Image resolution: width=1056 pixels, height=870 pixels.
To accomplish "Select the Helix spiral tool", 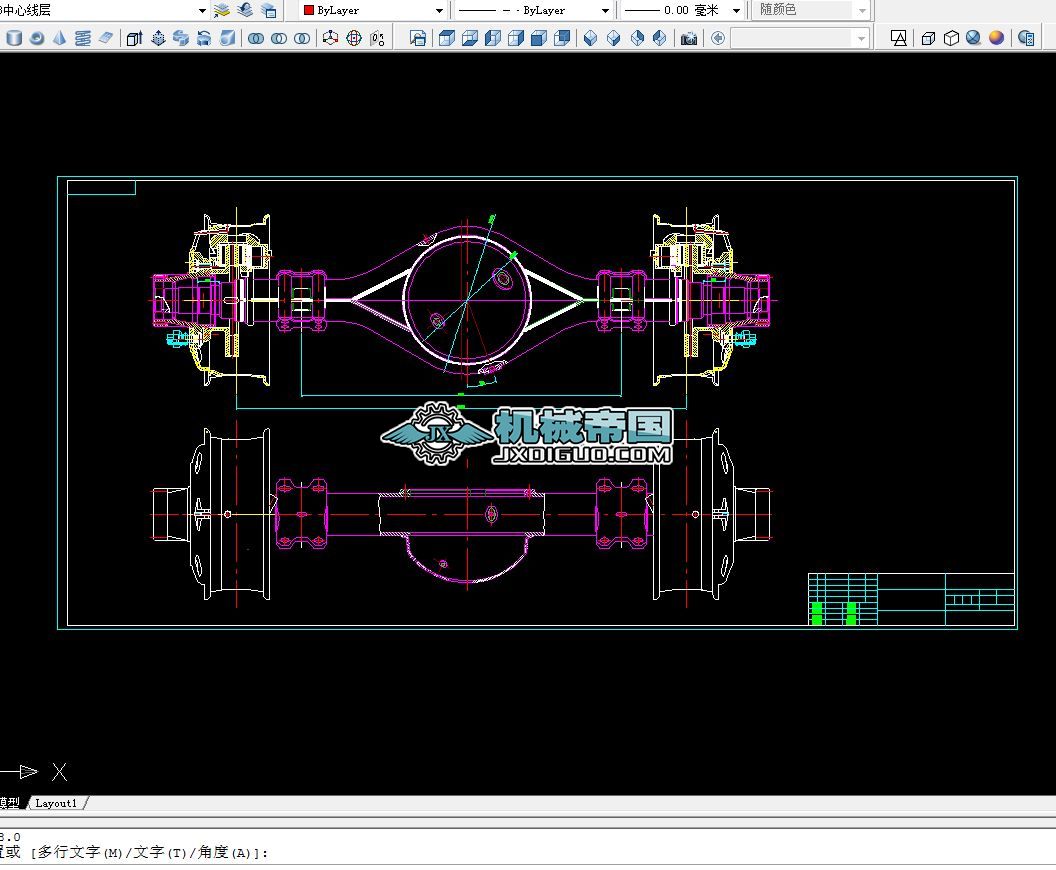I will pyautogui.click(x=82, y=38).
